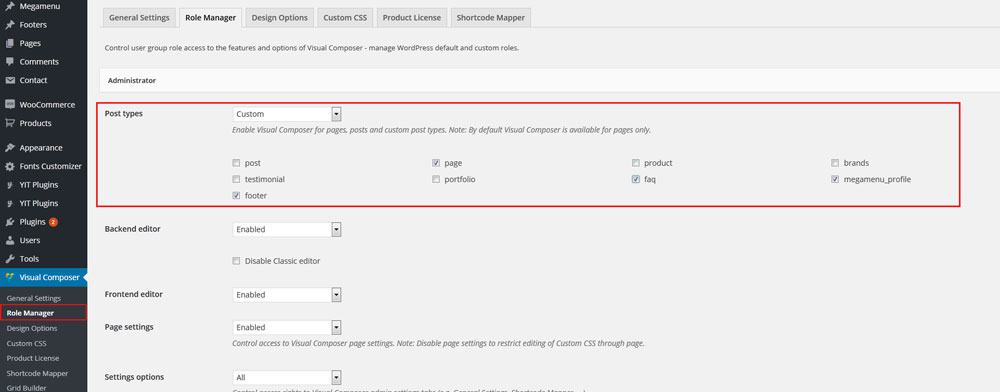Open the Design Options tab
This screenshot has height=392, width=1000.
click(x=279, y=18)
